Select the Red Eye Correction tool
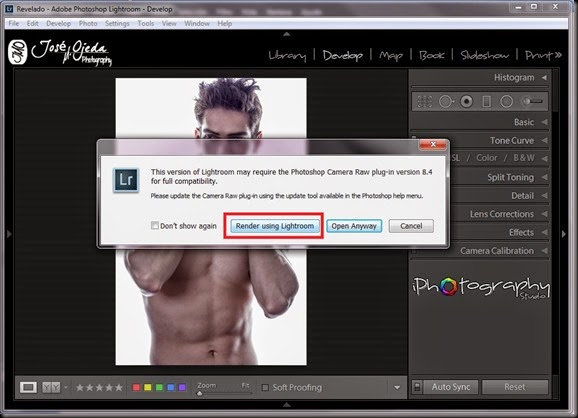The width and height of the screenshot is (578, 418). tap(466, 101)
